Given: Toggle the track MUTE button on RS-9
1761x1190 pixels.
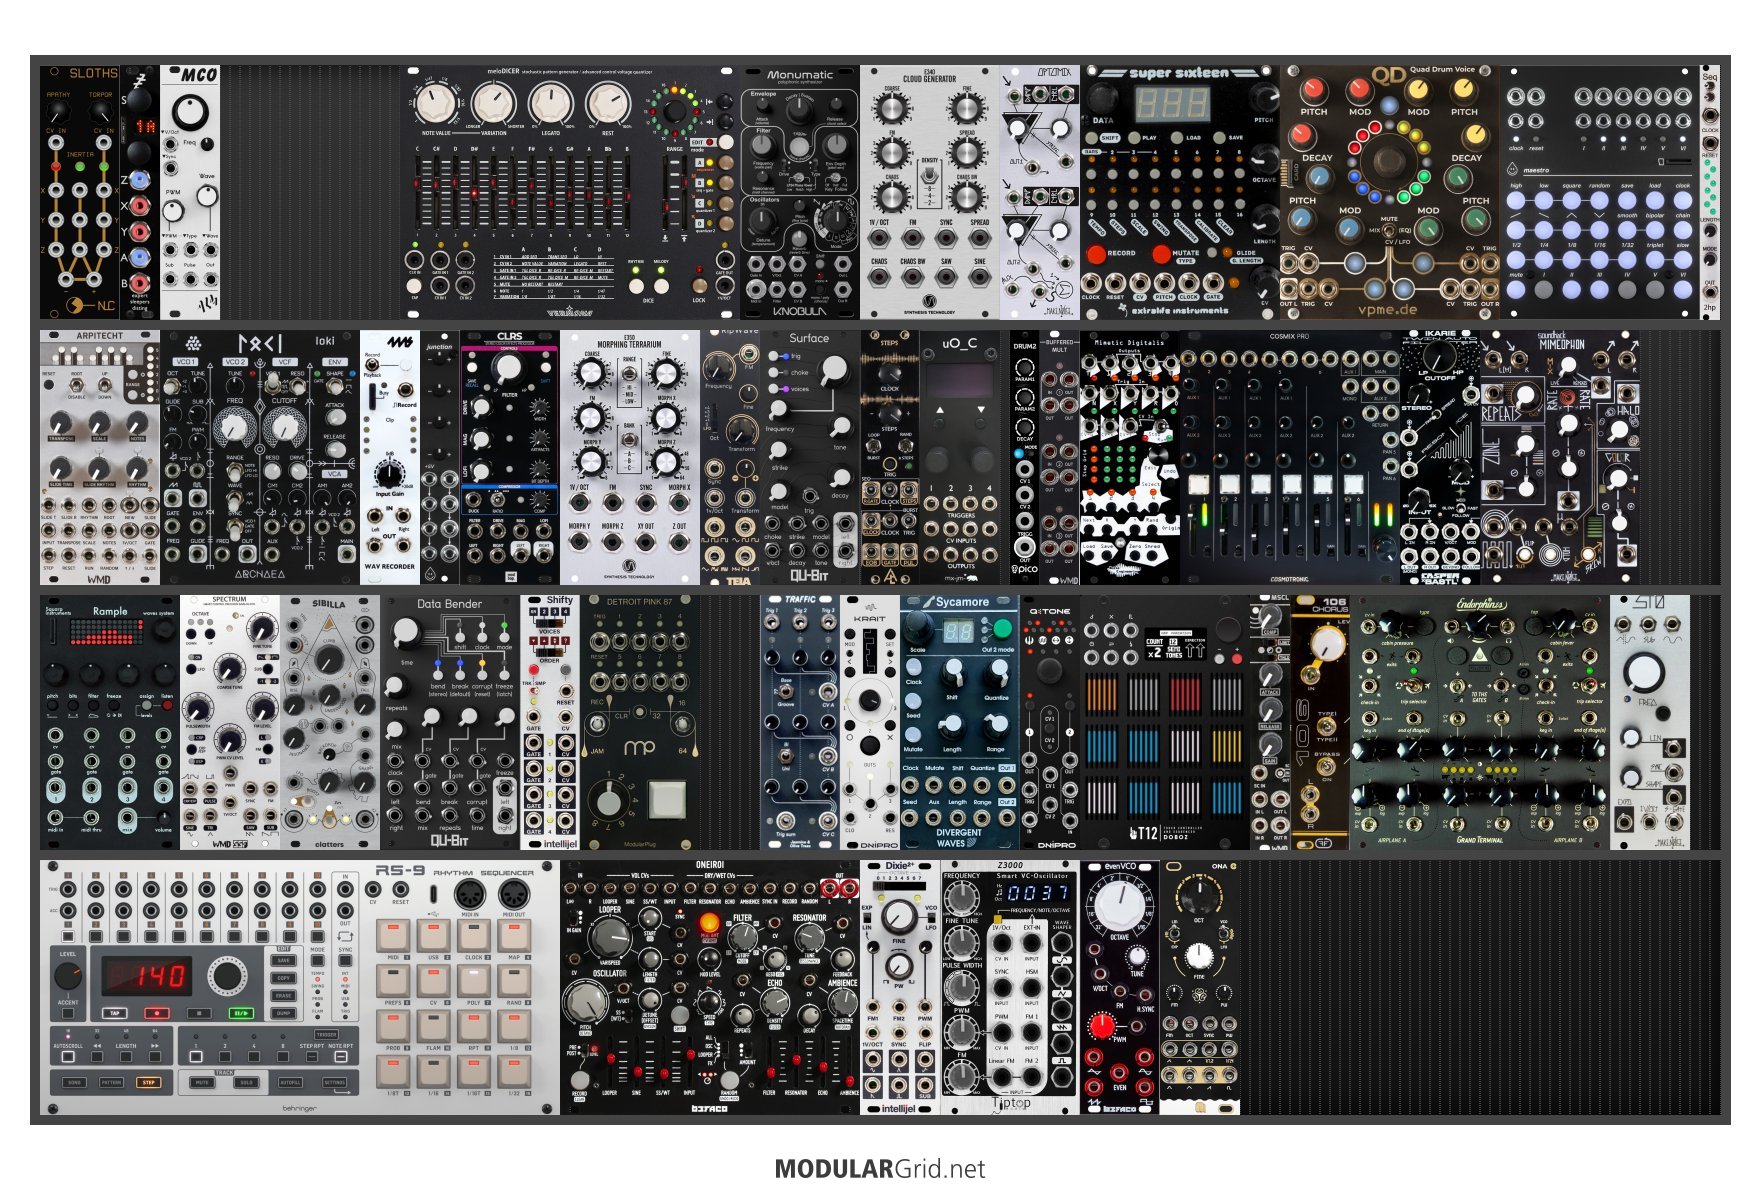Looking at the screenshot, I should pyautogui.click(x=202, y=1082).
